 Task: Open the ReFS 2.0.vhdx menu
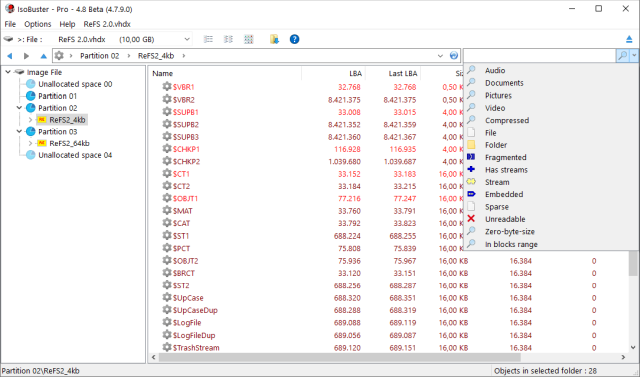(x=107, y=24)
